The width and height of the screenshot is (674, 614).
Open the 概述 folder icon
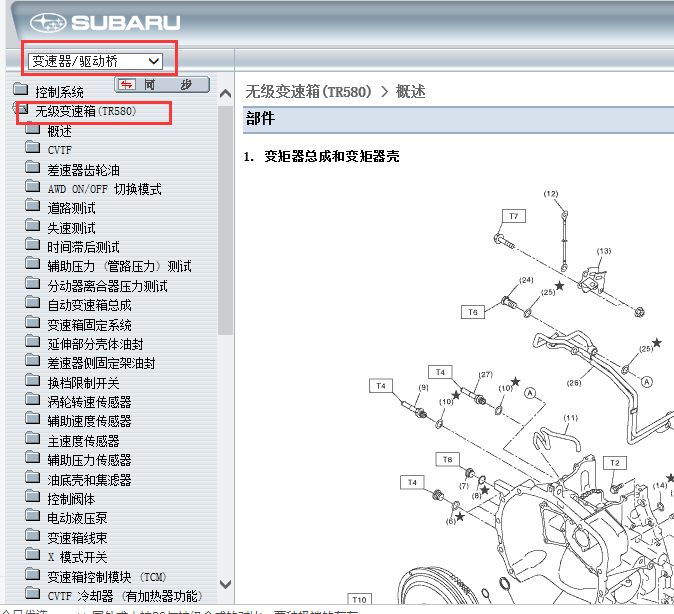coord(32,128)
